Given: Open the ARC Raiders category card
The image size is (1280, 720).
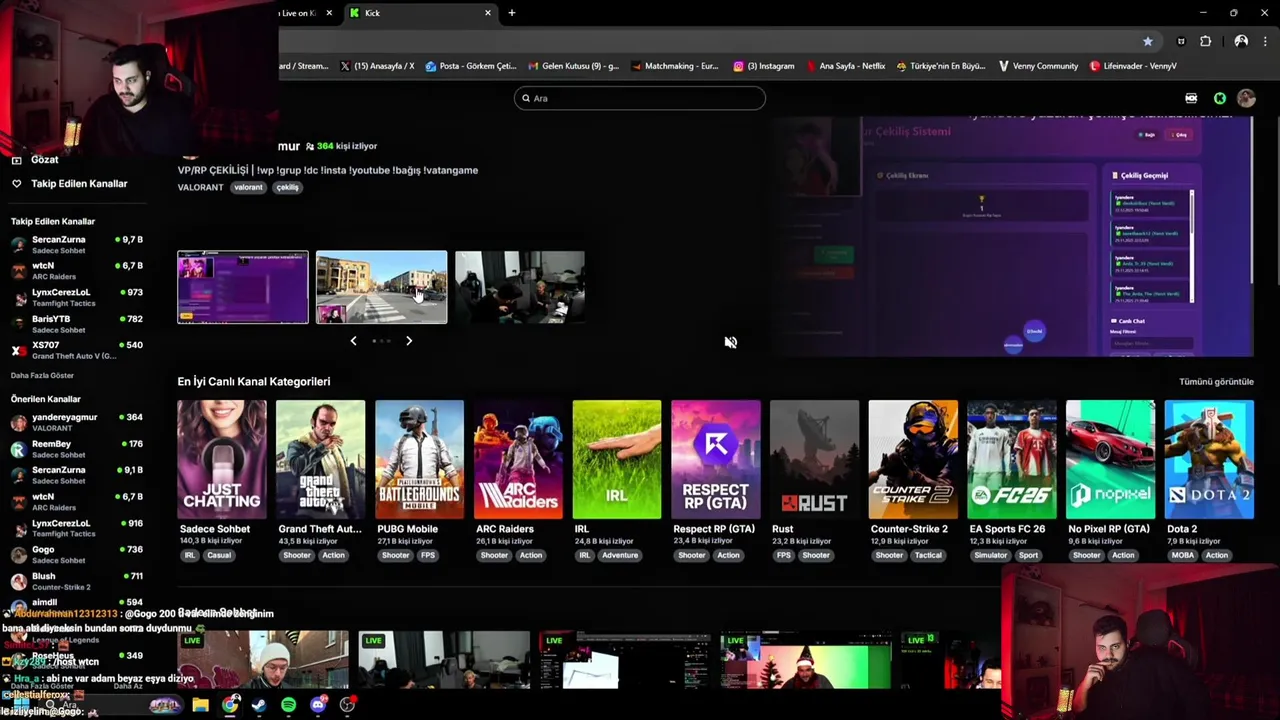Looking at the screenshot, I should coord(518,459).
